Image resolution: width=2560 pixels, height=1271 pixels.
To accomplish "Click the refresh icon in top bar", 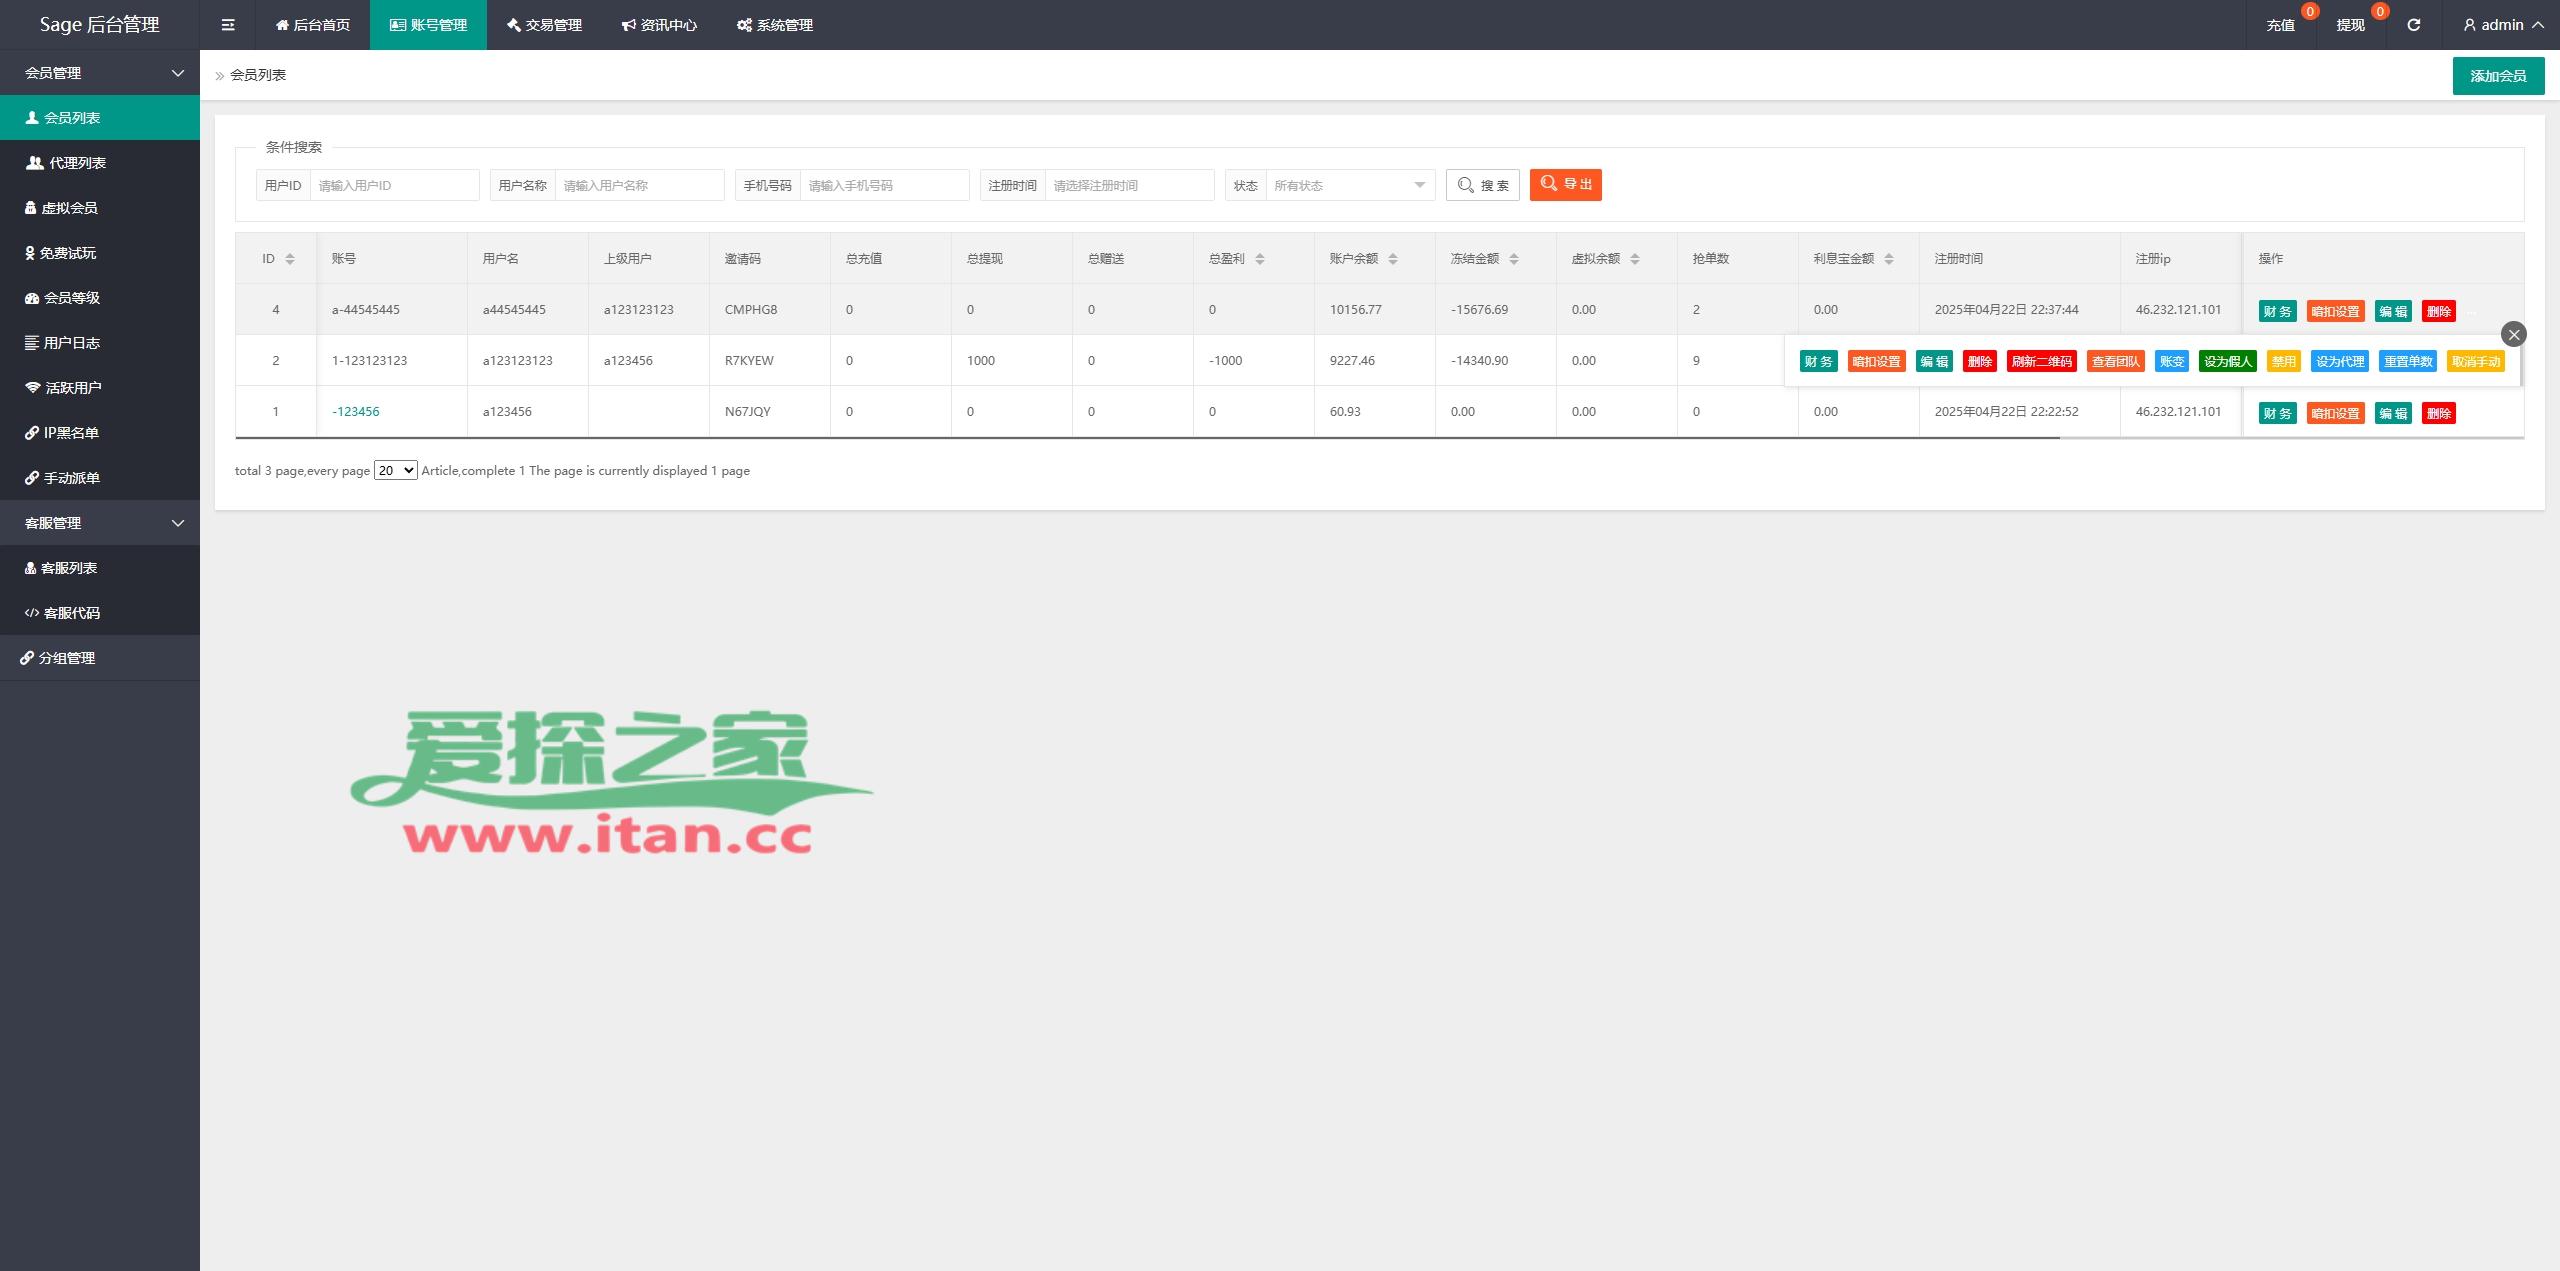I will point(2413,25).
